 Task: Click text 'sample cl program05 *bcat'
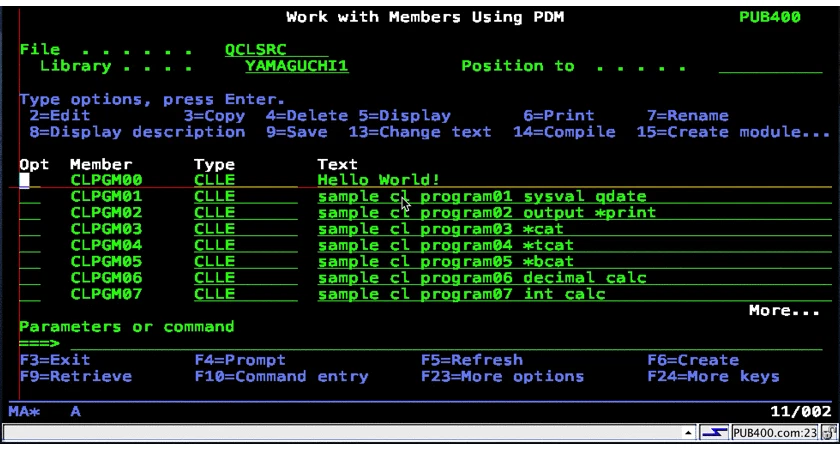coord(446,261)
